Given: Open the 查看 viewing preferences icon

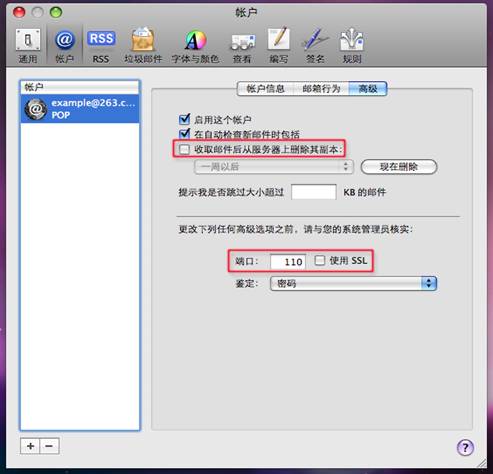Looking at the screenshot, I should (x=242, y=45).
